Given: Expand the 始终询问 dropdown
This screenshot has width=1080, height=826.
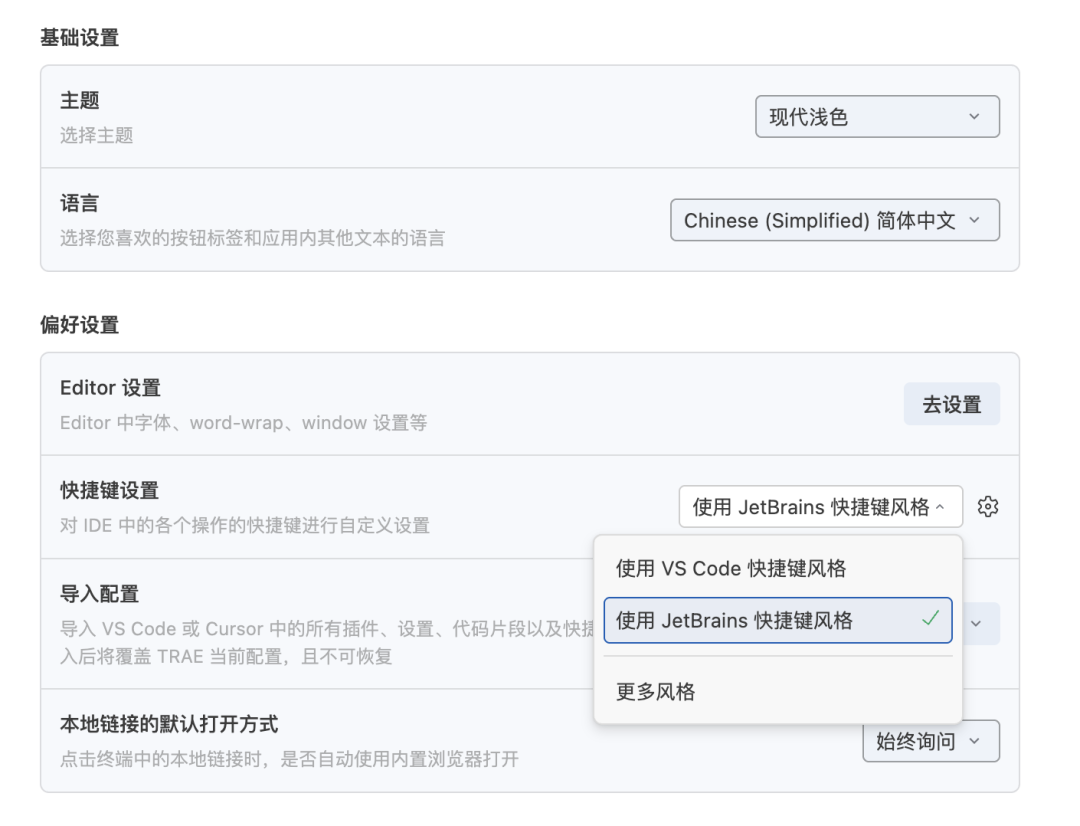Looking at the screenshot, I should tap(930, 741).
